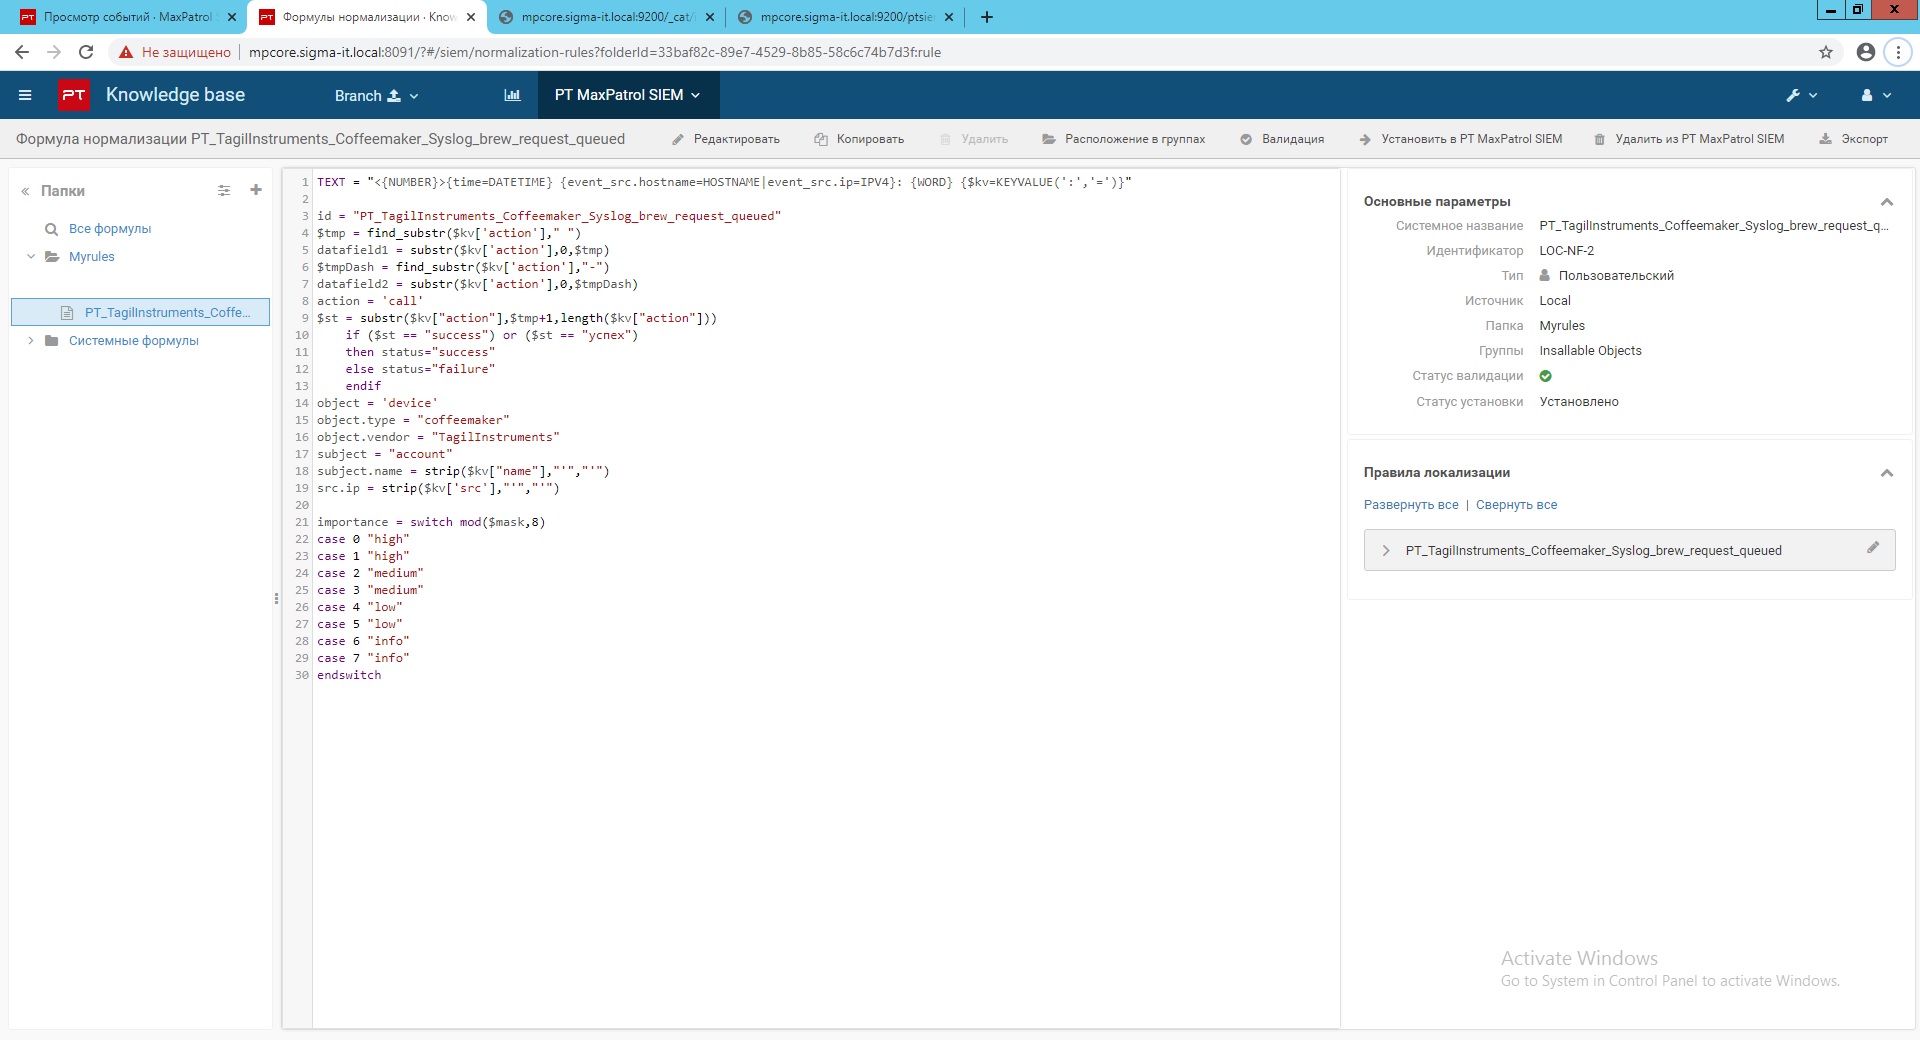The width and height of the screenshot is (1920, 1040).
Task: Switch to mpcore 9200/ptsie browser tab
Action: tap(844, 17)
